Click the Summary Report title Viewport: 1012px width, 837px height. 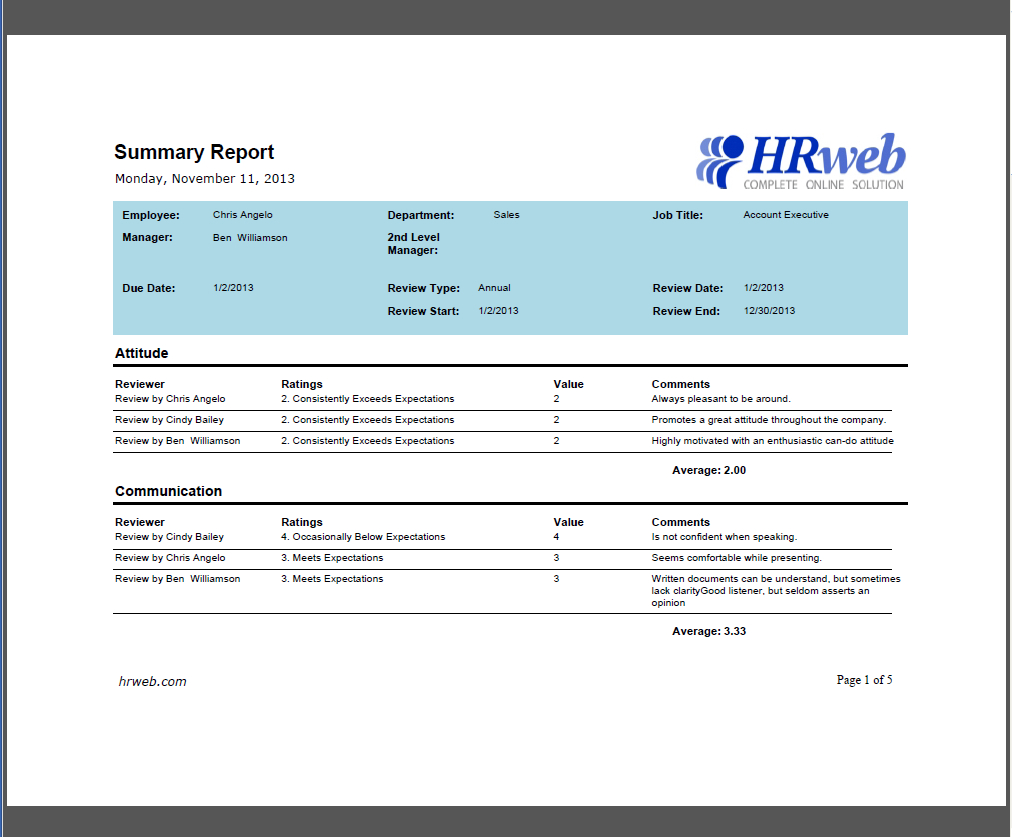click(193, 152)
